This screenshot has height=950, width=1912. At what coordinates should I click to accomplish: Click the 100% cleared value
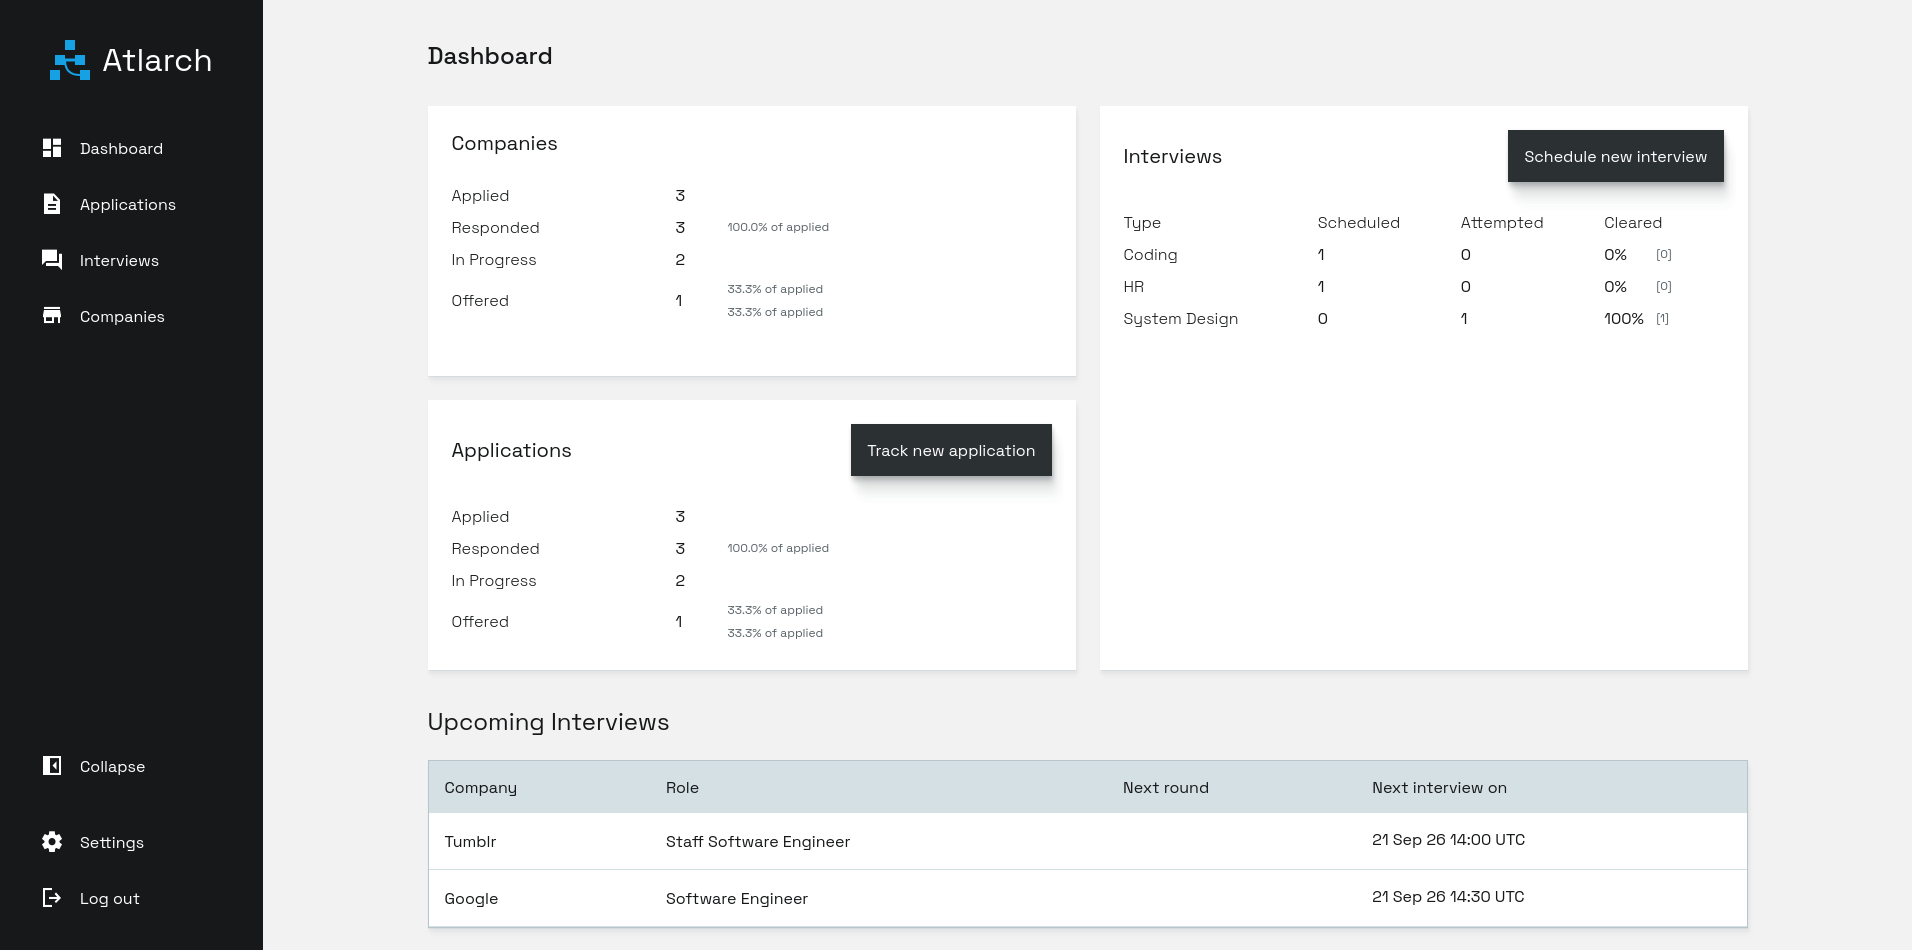click(x=1624, y=318)
